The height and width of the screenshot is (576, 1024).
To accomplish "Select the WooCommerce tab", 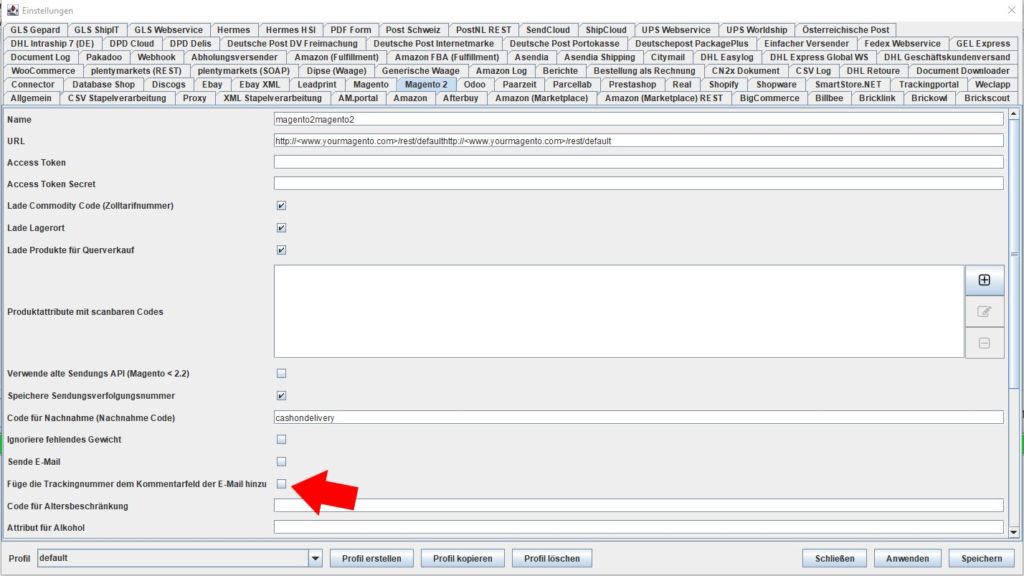I will (43, 71).
